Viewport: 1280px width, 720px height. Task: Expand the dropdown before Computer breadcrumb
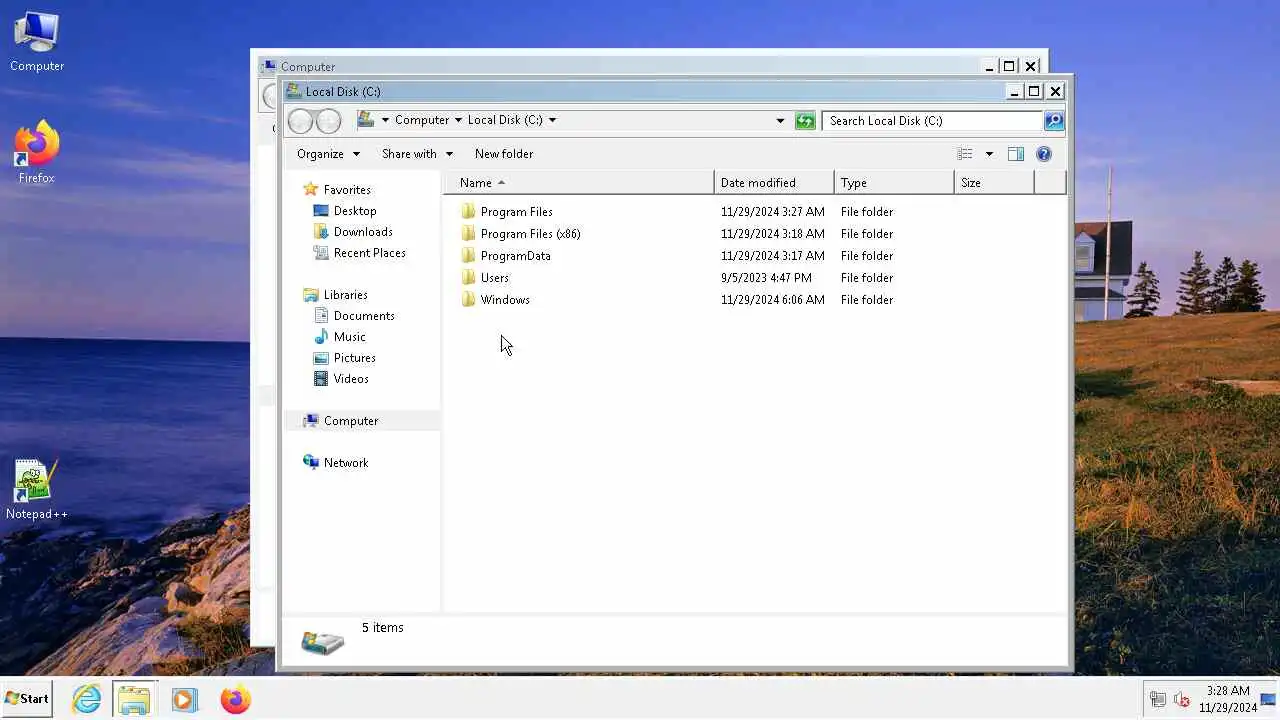point(385,120)
